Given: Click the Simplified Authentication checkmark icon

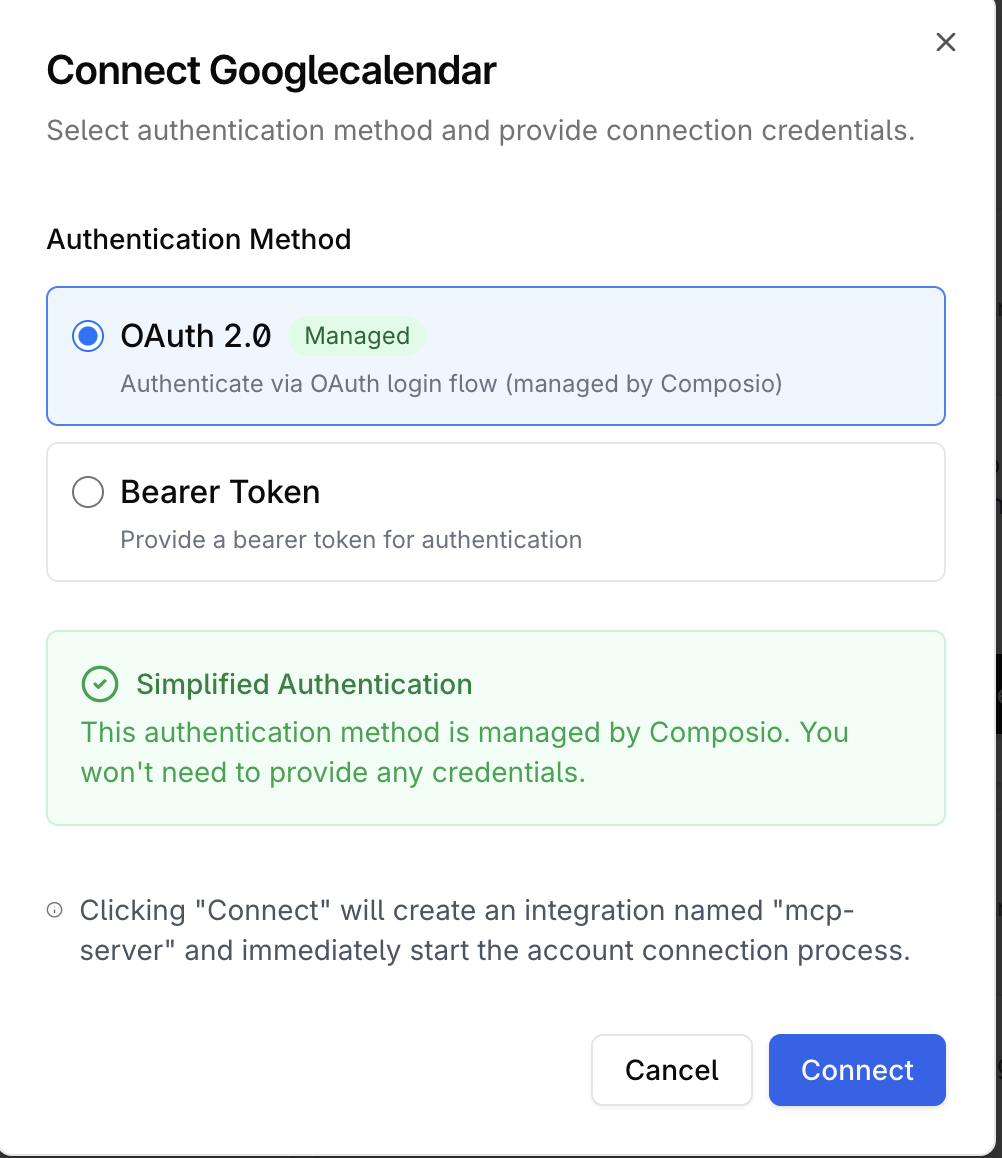Looking at the screenshot, I should point(99,685).
